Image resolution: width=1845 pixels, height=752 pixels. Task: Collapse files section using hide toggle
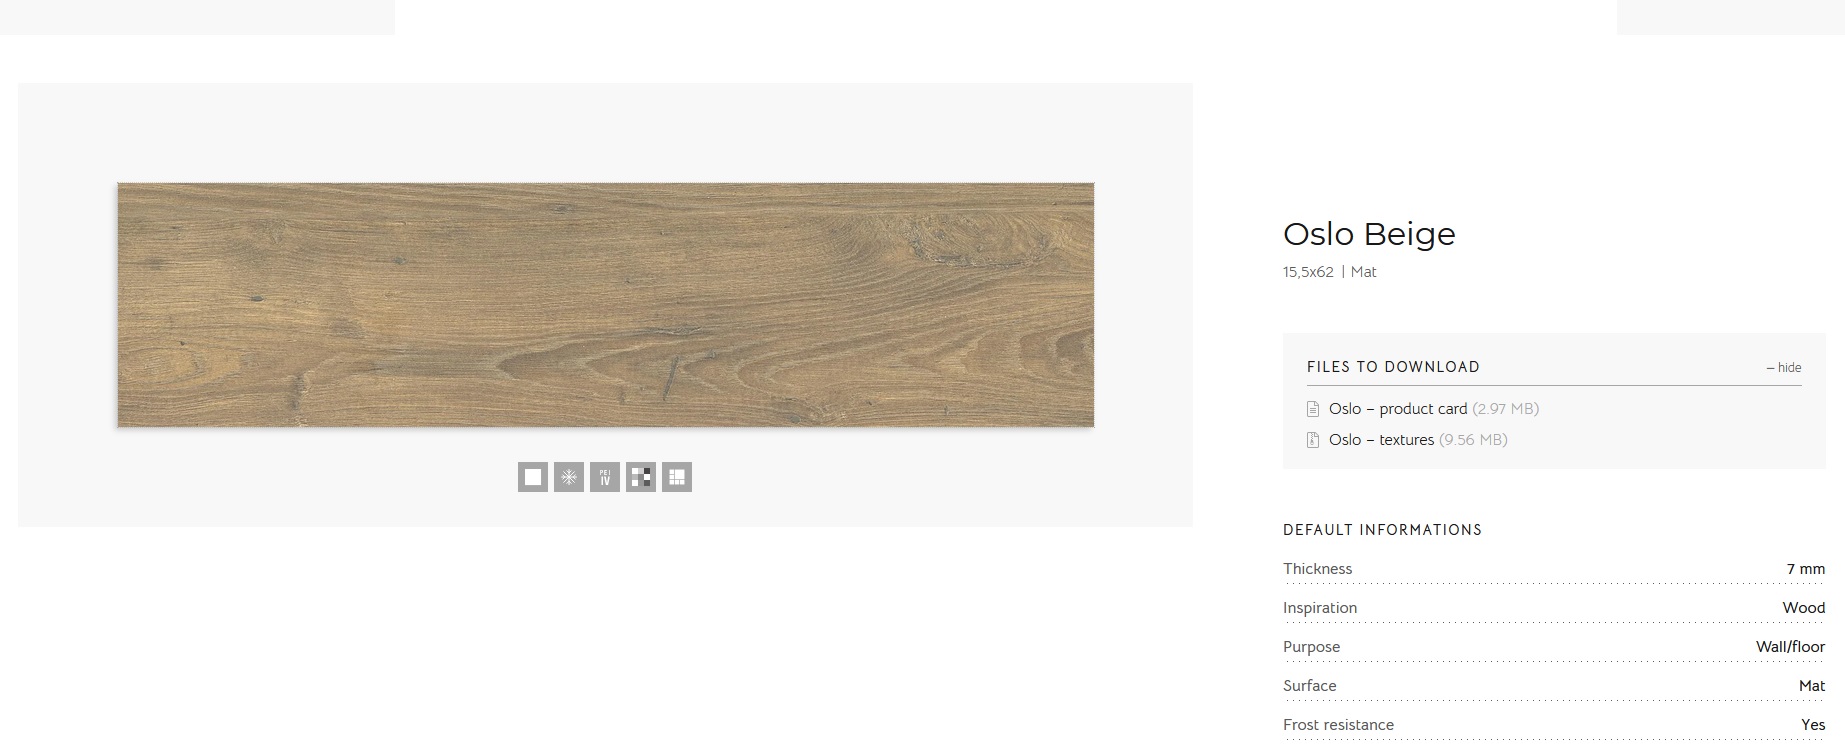click(x=1783, y=368)
